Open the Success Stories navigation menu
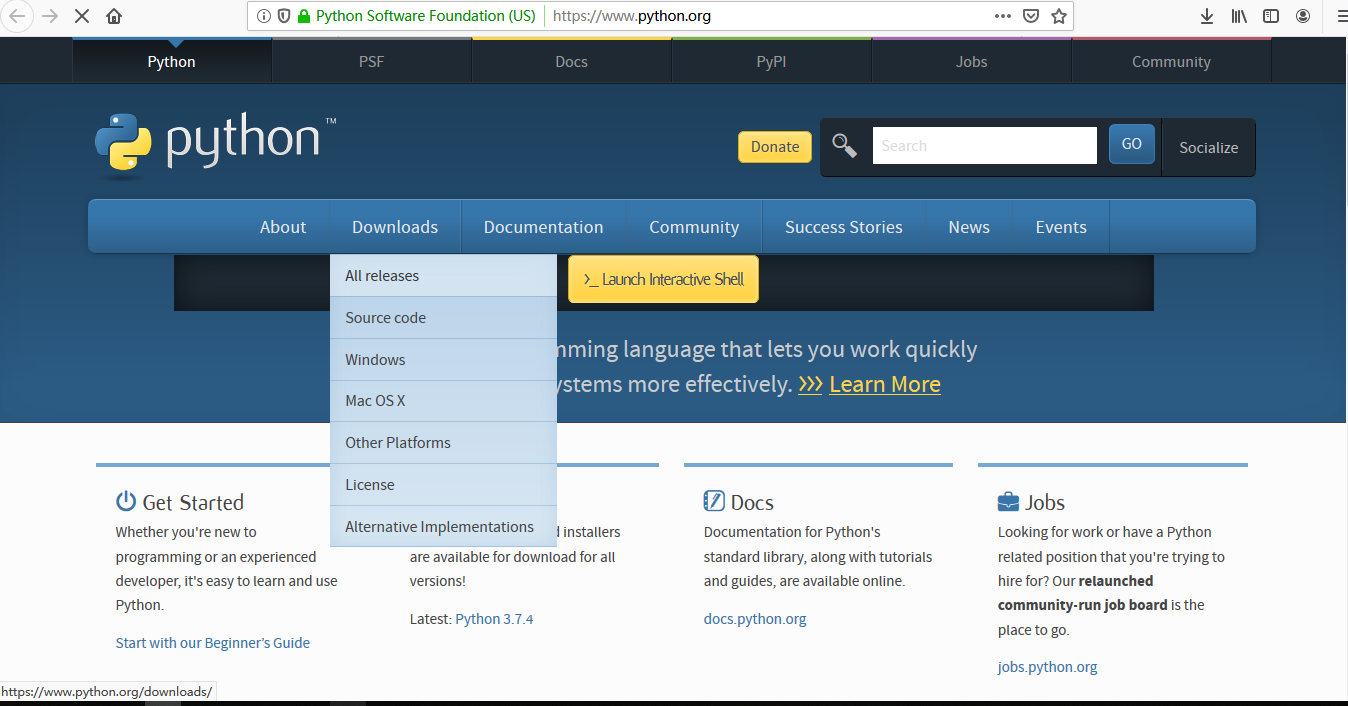This screenshot has height=706, width=1348. coord(844,227)
